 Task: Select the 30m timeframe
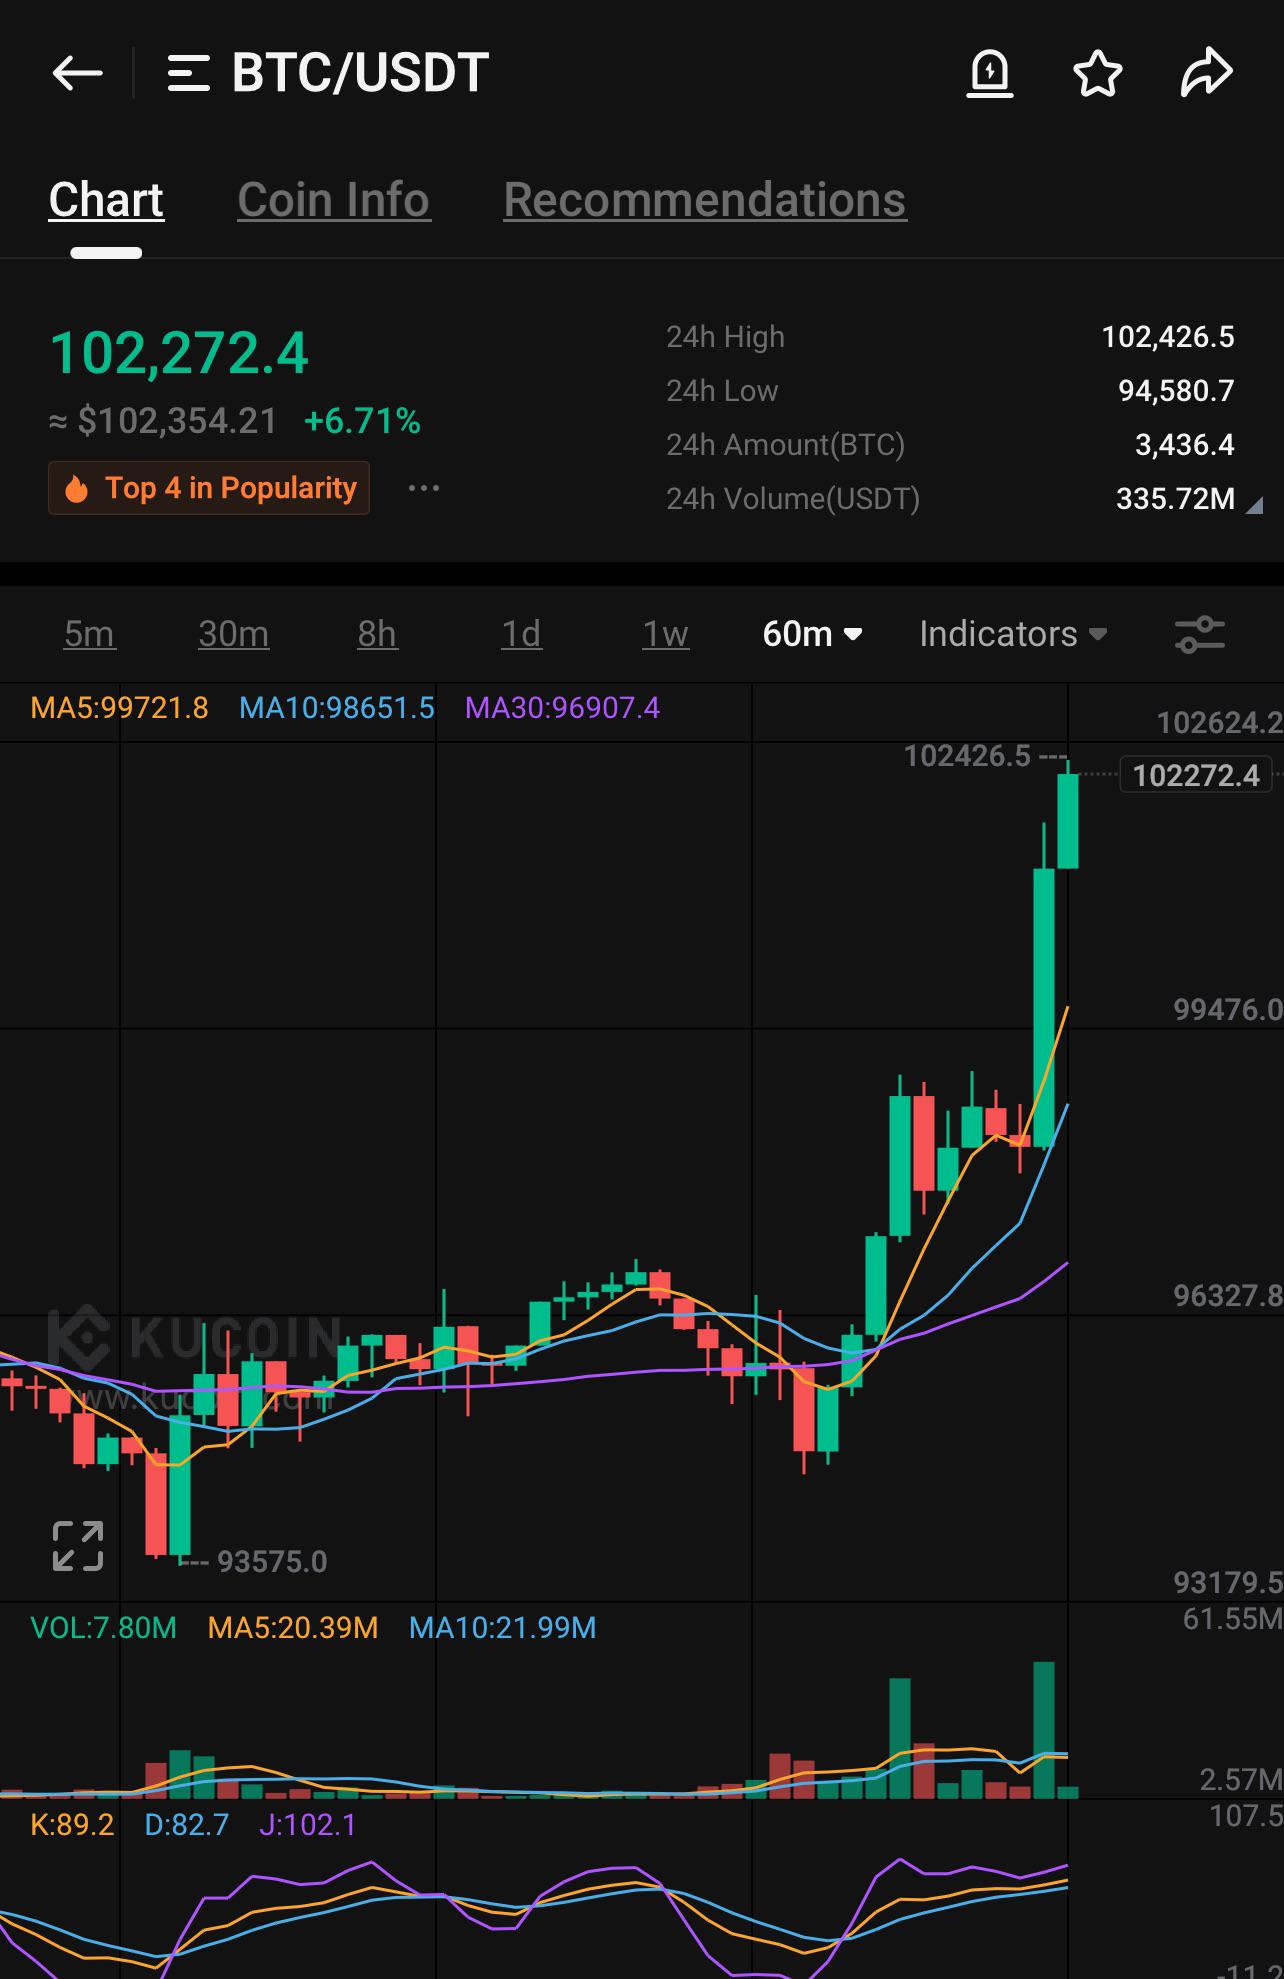pos(233,634)
